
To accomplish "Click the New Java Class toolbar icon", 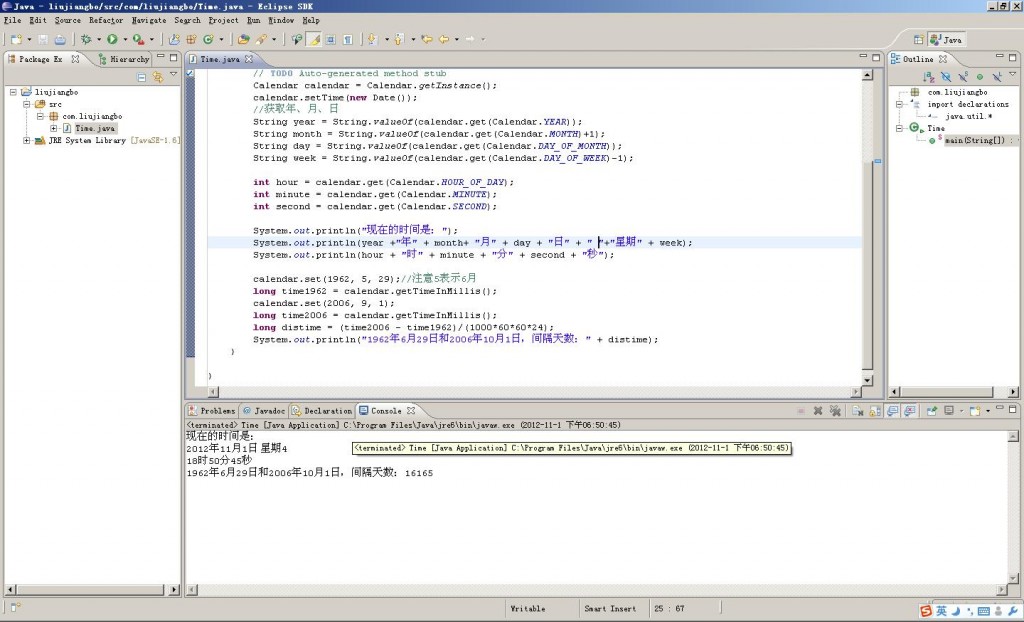I will (x=207, y=39).
